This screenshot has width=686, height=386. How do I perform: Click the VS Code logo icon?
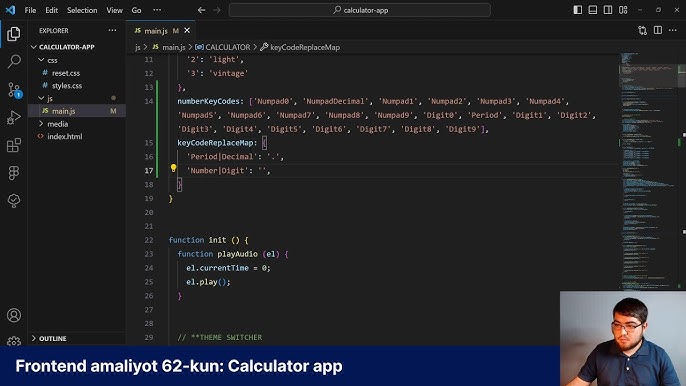tap(10, 10)
